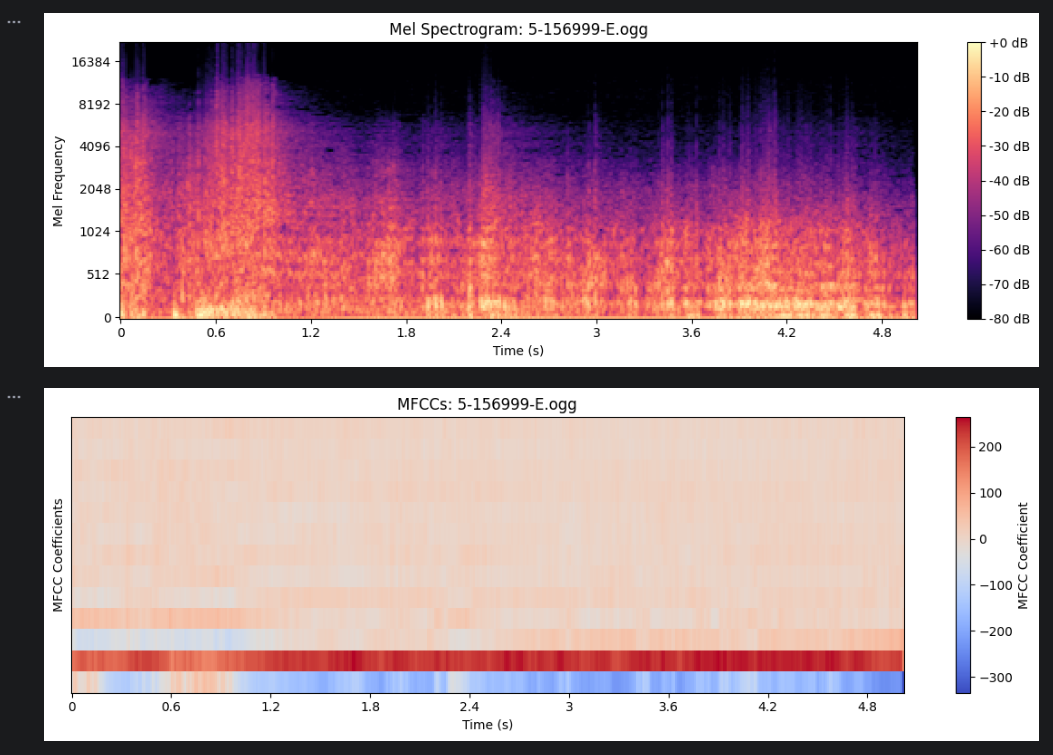This screenshot has height=755, width=1053.
Task: Click the 'Mel Frequency' y-axis label
Action: click(58, 181)
